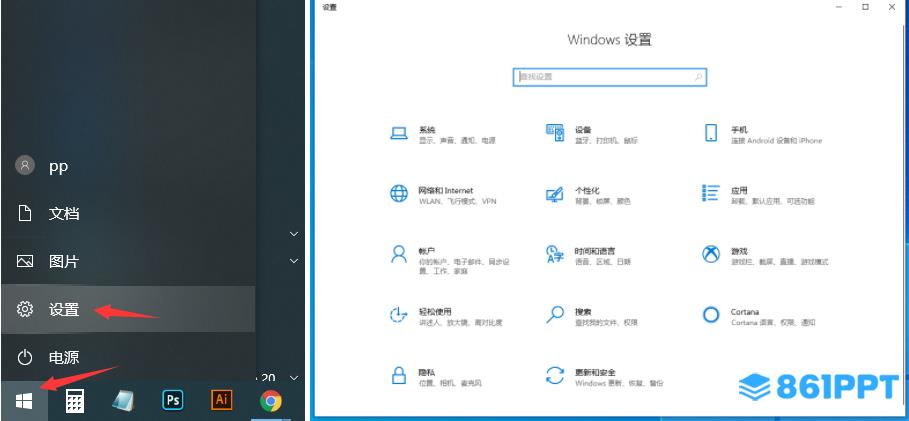This screenshot has height=421, width=909.
Task: Select 电源 in the Start menu
Action: point(128,357)
